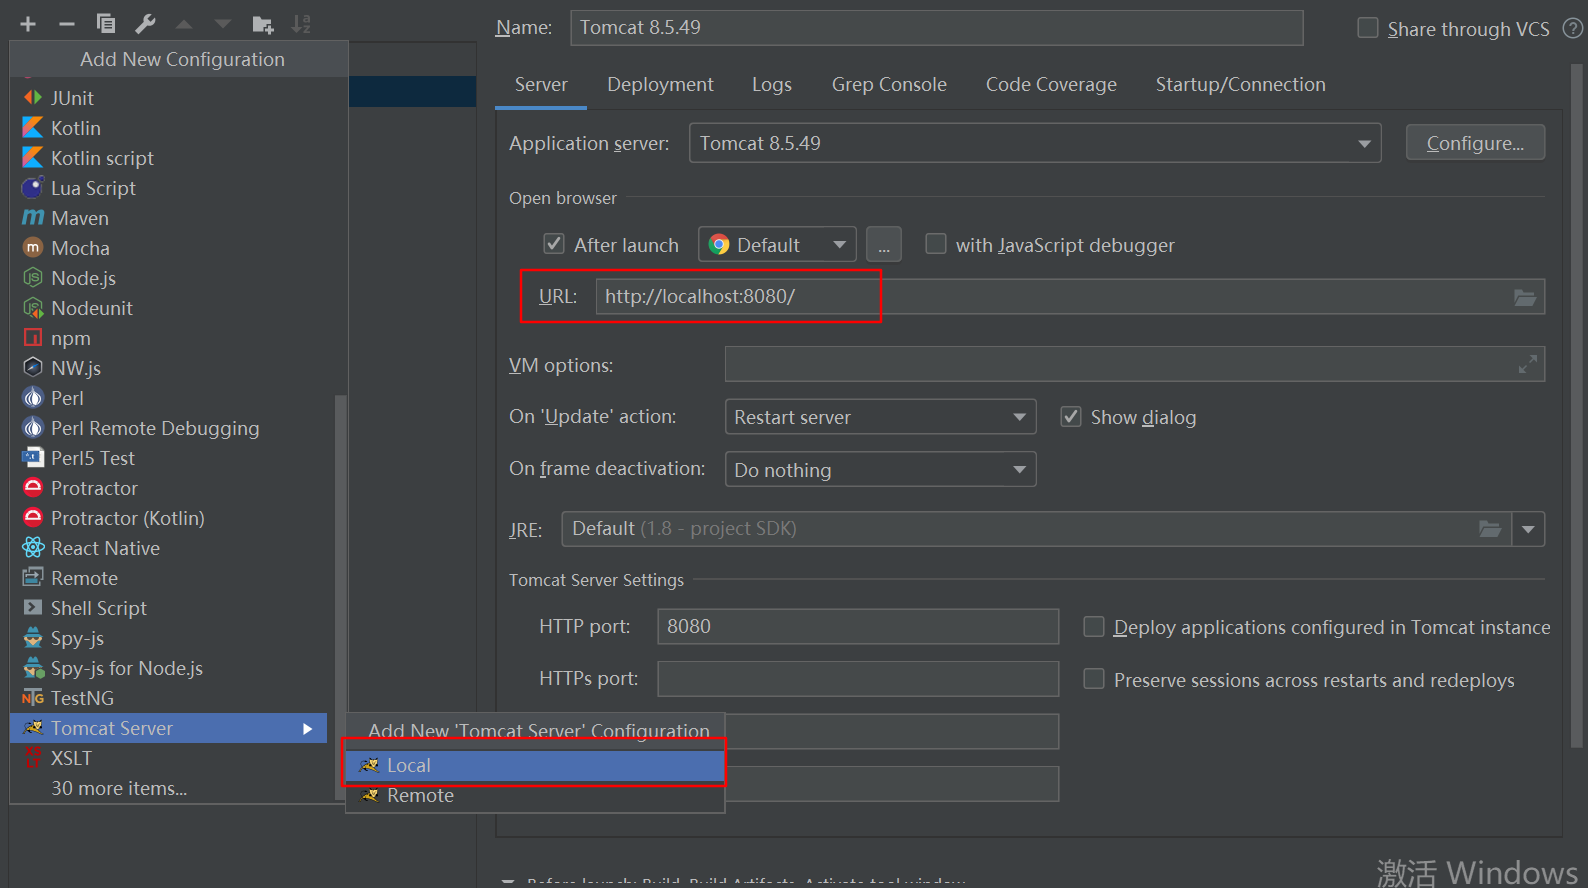Click the HTTP port field
This screenshot has height=888, width=1588.
tap(858, 627)
